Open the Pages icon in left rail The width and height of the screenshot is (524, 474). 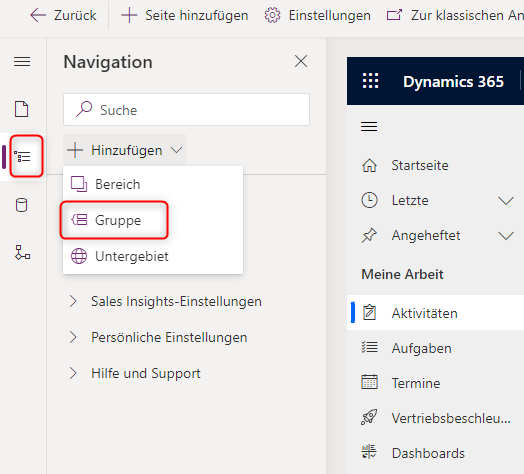22,109
